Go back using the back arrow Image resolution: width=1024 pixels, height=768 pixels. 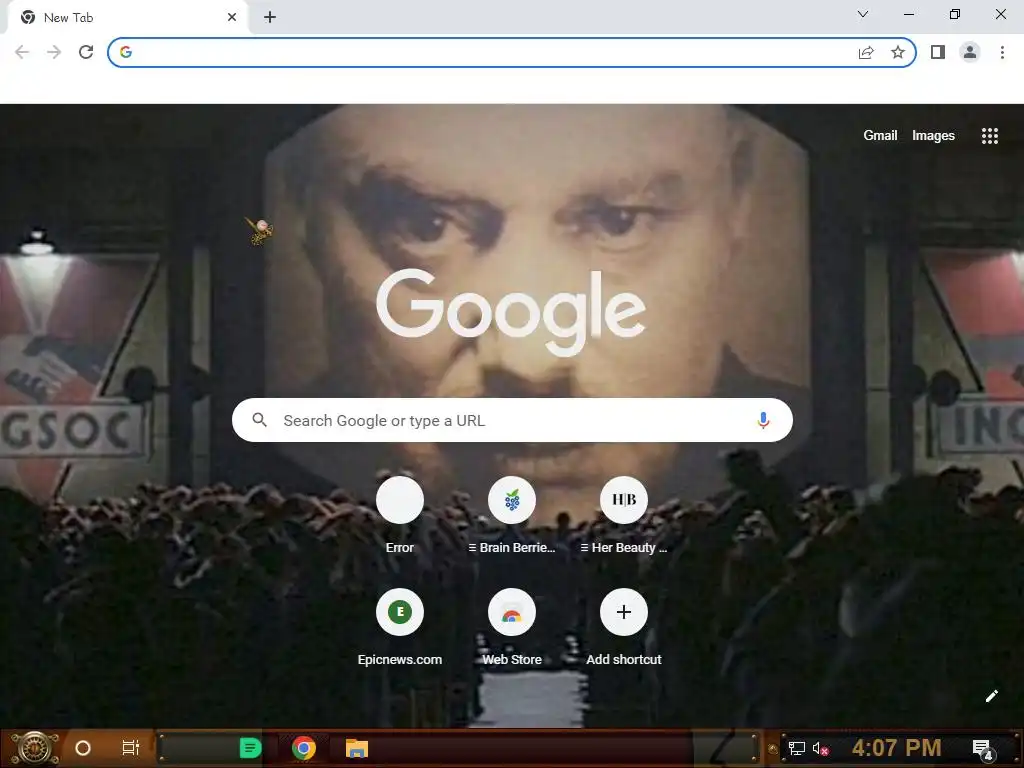(x=22, y=52)
